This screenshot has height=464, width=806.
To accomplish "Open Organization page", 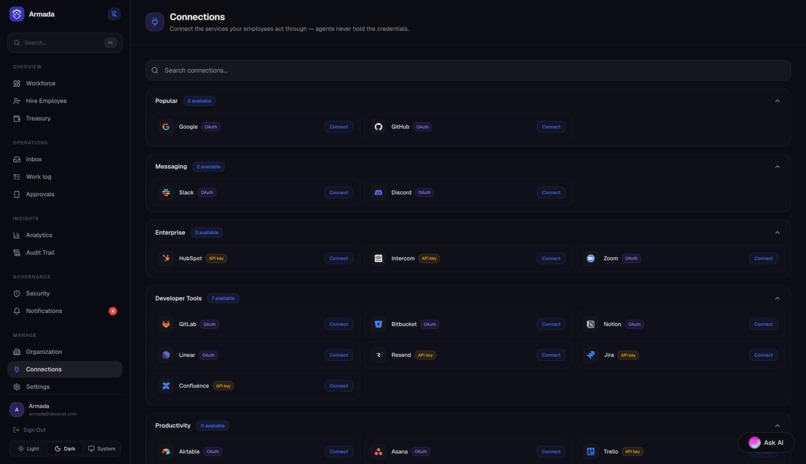I will point(65,352).
